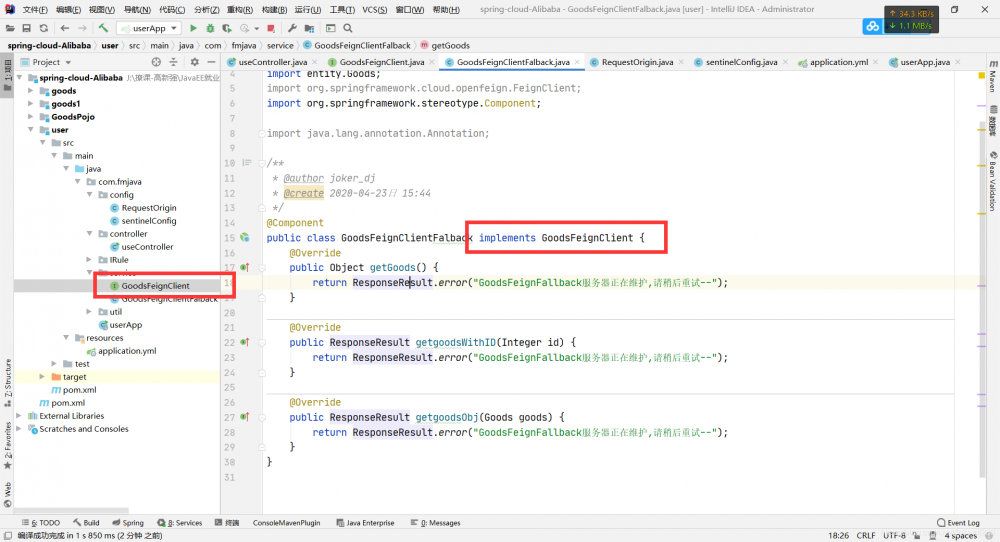The image size is (1000, 542).
Task: Click the locate-in-project target icon
Action: coord(158,62)
